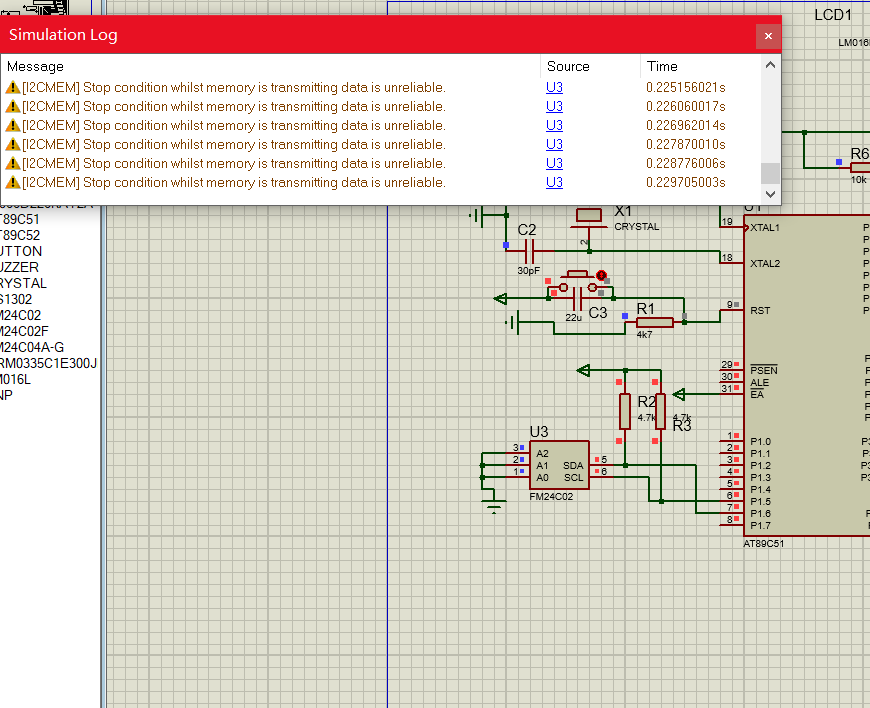870x708 pixels.
Task: Click the Simulation Log scrollbar thumb
Action: click(x=770, y=173)
